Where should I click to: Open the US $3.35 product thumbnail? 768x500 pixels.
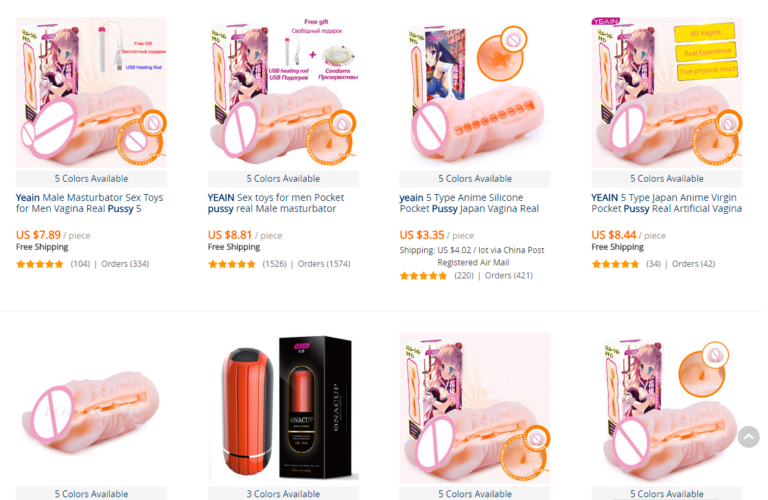475,93
